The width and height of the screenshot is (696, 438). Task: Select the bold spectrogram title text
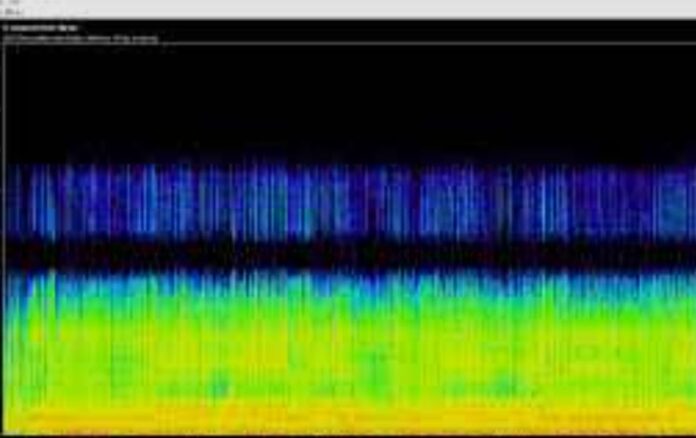click(40, 28)
